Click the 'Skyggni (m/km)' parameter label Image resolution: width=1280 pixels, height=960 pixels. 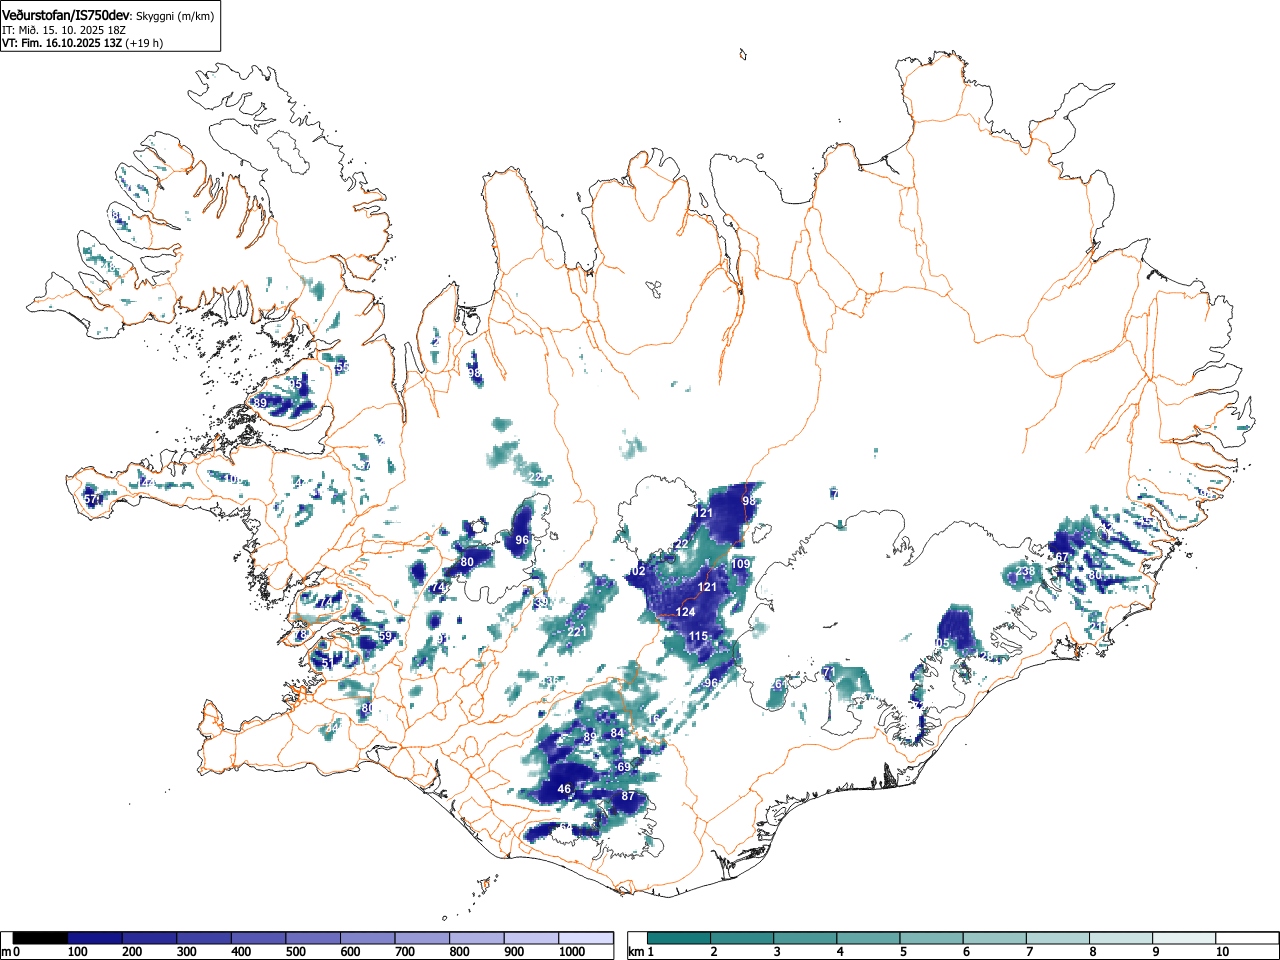pos(175,16)
